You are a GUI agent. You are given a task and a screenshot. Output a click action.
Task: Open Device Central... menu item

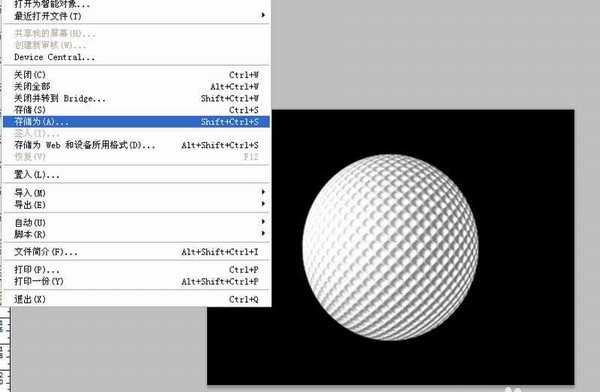pyautogui.click(x=136, y=57)
